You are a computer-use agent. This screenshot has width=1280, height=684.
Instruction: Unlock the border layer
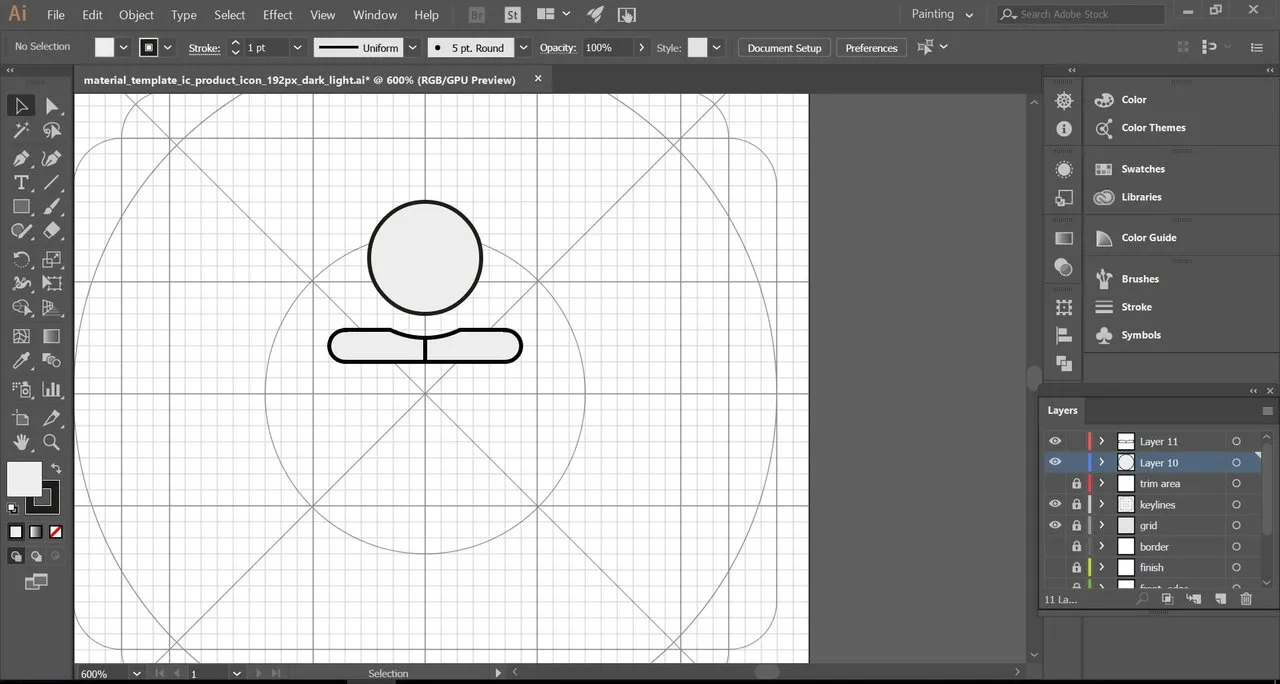point(1077,546)
